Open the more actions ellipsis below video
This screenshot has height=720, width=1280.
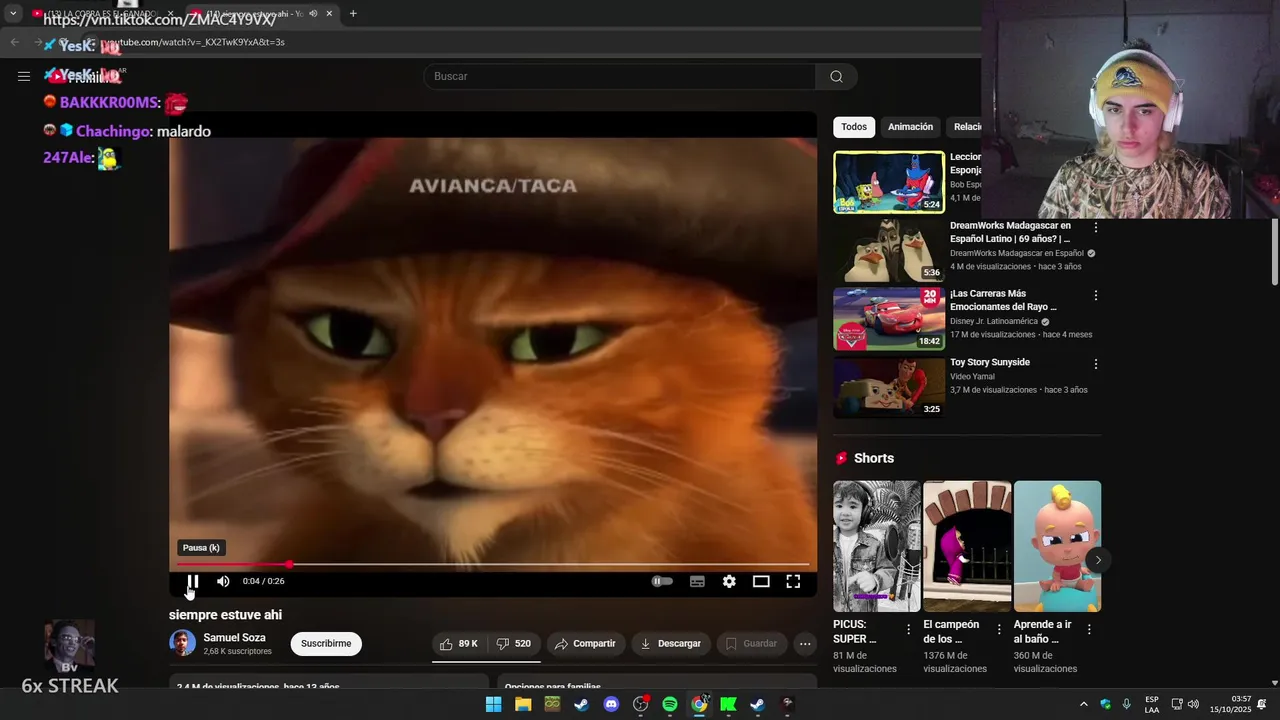(x=804, y=644)
